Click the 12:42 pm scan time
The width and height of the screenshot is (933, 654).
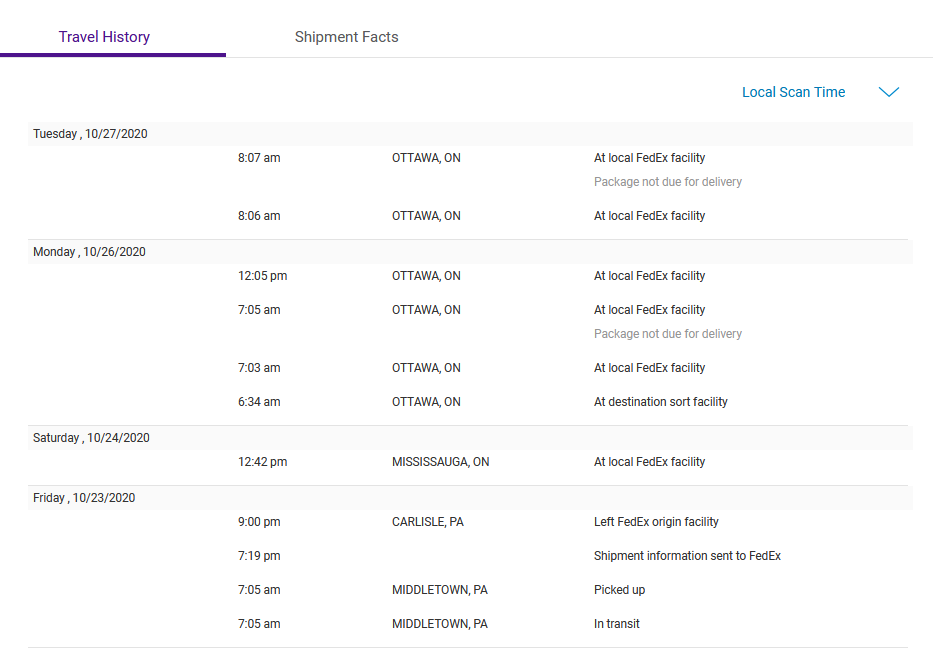[x=262, y=462]
